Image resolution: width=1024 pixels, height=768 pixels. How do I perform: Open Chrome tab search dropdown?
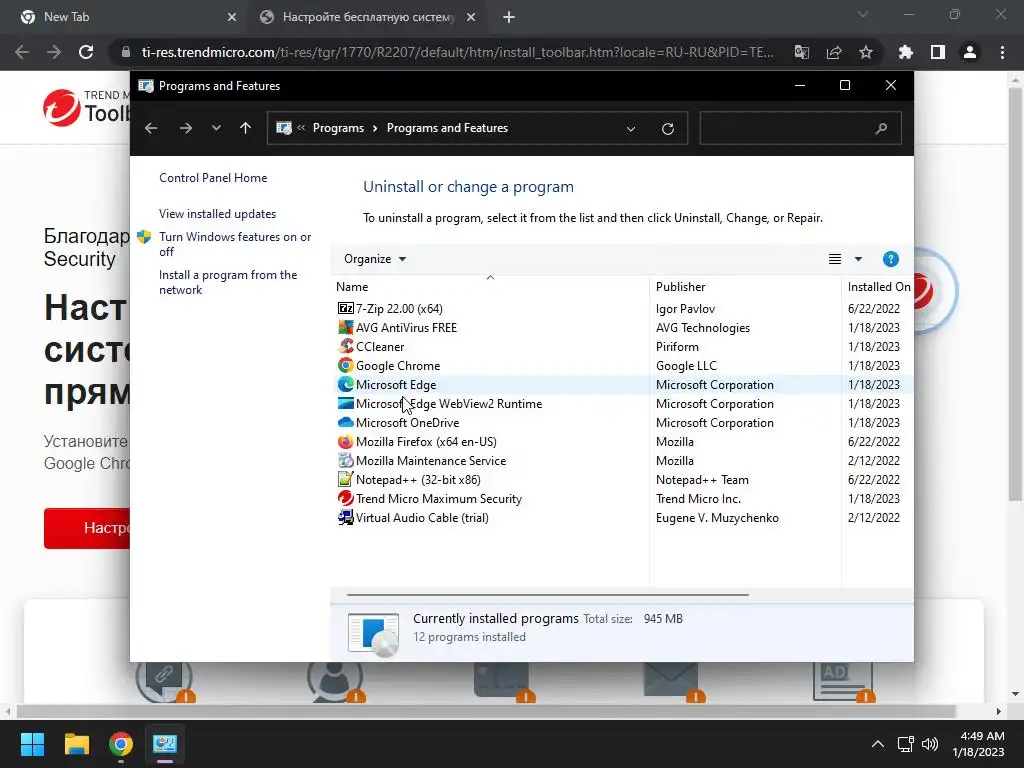click(863, 14)
